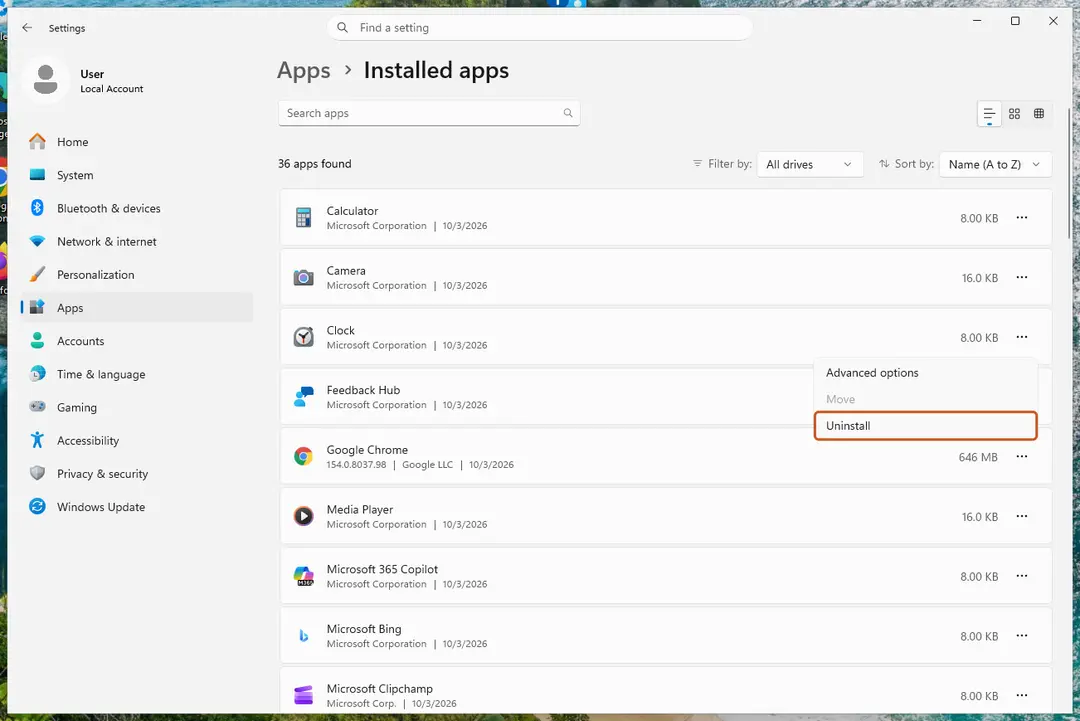Image resolution: width=1080 pixels, height=721 pixels.
Task: Click the magnifier icon in Search apps
Action: point(568,113)
